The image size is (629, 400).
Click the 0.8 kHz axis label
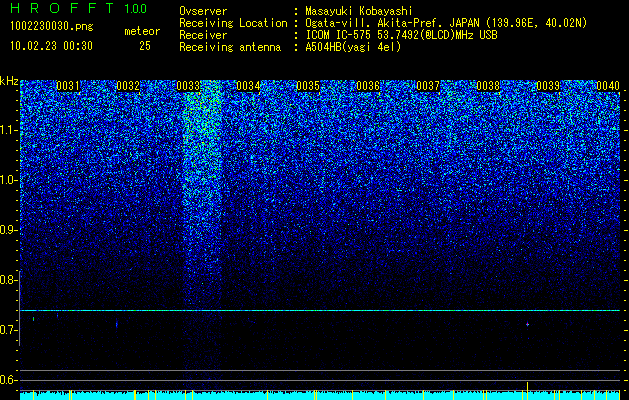[8, 280]
